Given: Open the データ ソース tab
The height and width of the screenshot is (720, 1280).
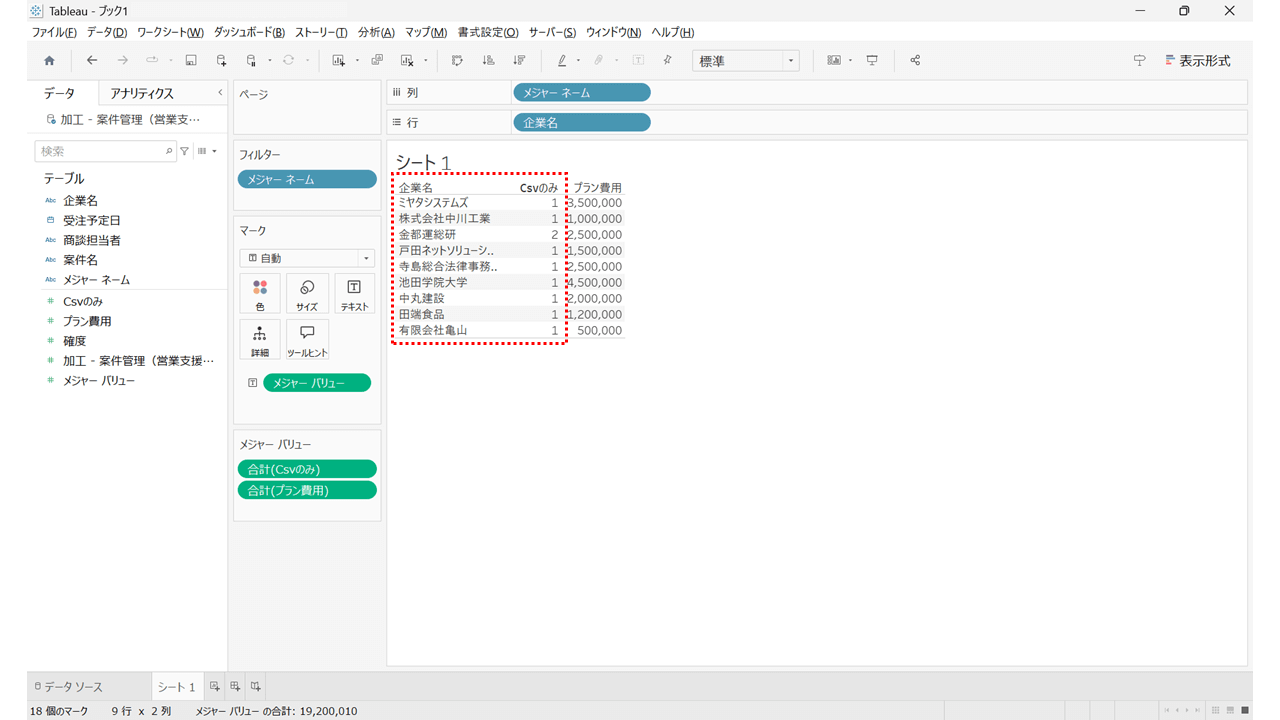Looking at the screenshot, I should (67, 687).
